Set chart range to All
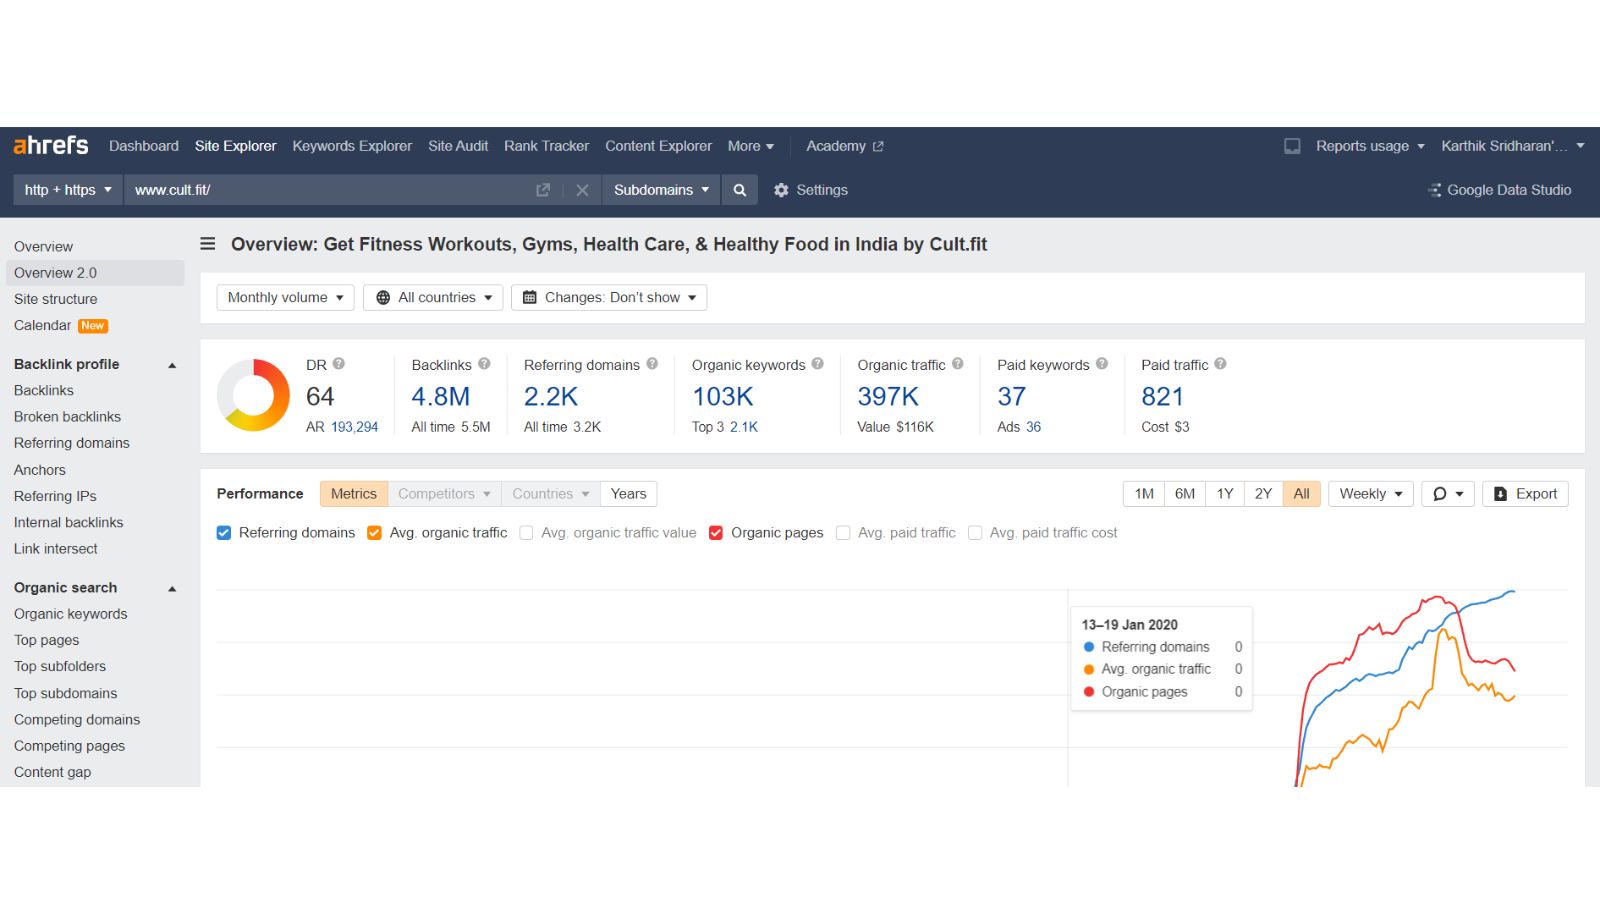1600x900 pixels. pyautogui.click(x=1301, y=494)
